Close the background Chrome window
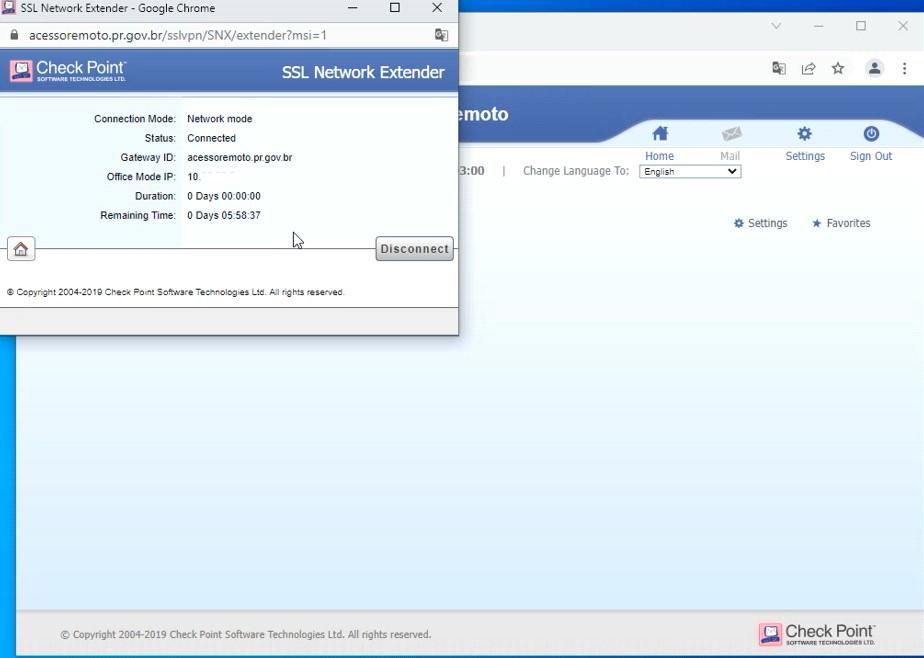The image size is (924, 658). pos(903,26)
